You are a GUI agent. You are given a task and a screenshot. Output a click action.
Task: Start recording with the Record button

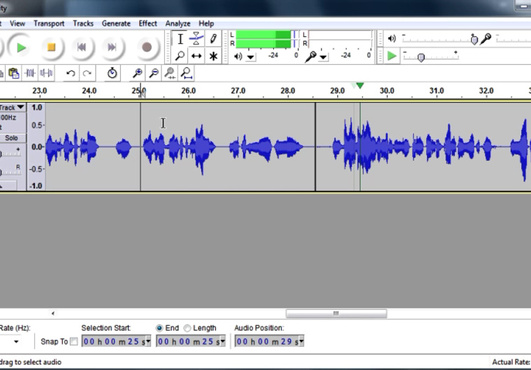coord(147,47)
